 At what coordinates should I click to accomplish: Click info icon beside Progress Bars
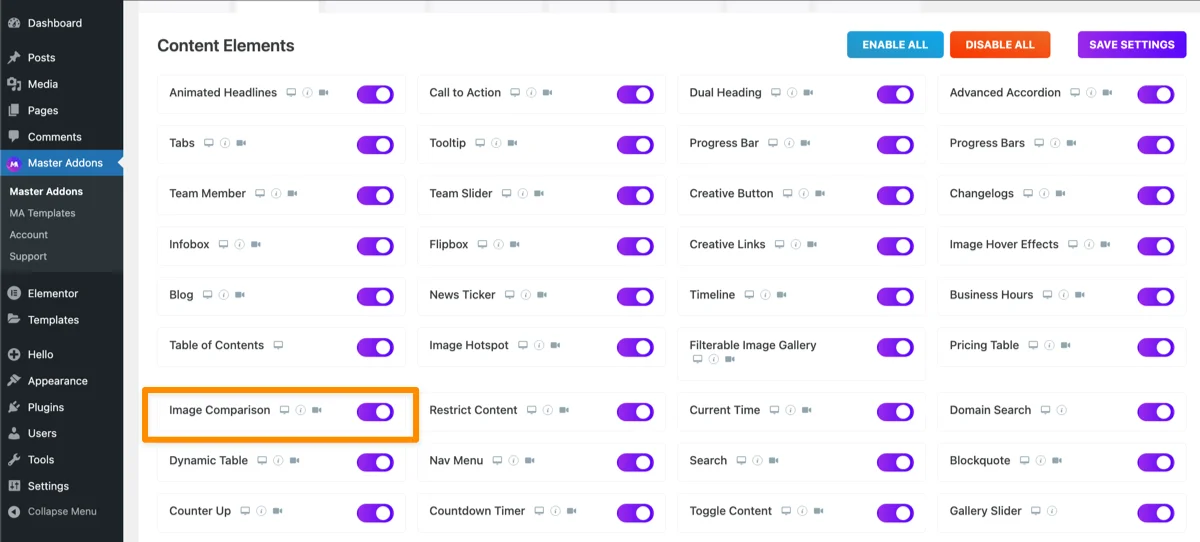click(1055, 144)
